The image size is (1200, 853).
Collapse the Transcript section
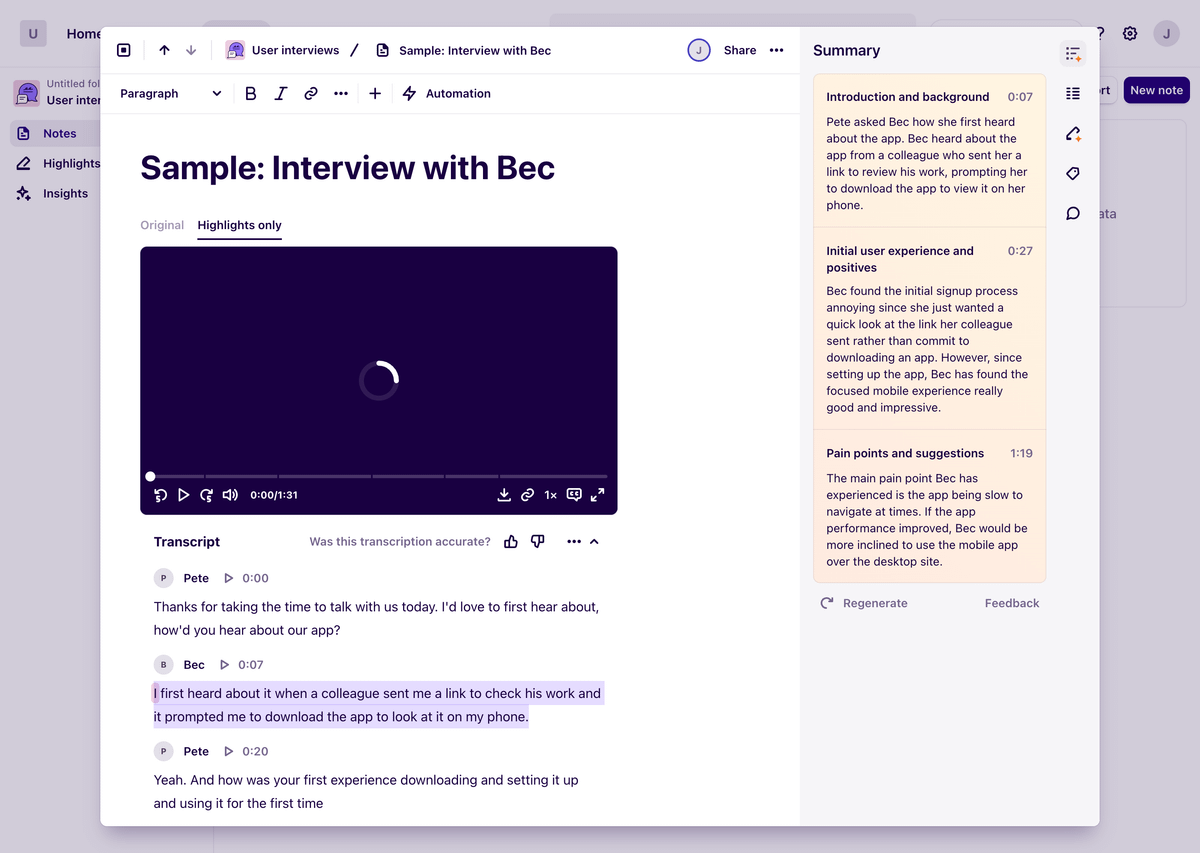click(594, 542)
